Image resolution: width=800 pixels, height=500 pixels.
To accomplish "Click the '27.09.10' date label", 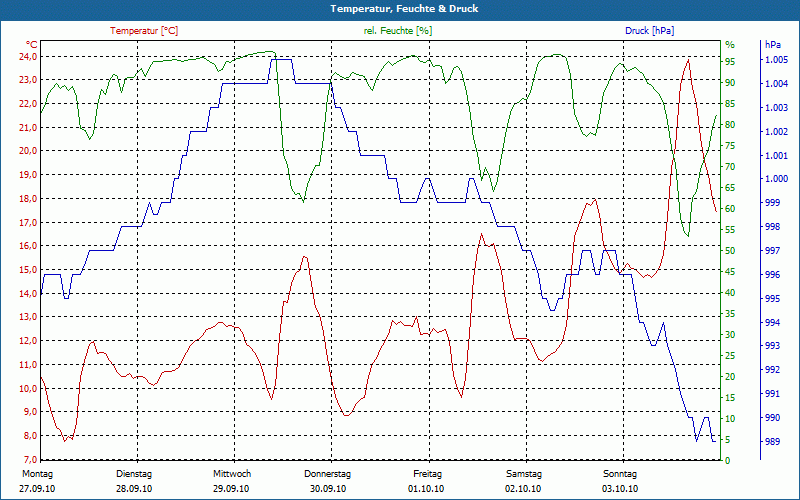I will 38,489.
